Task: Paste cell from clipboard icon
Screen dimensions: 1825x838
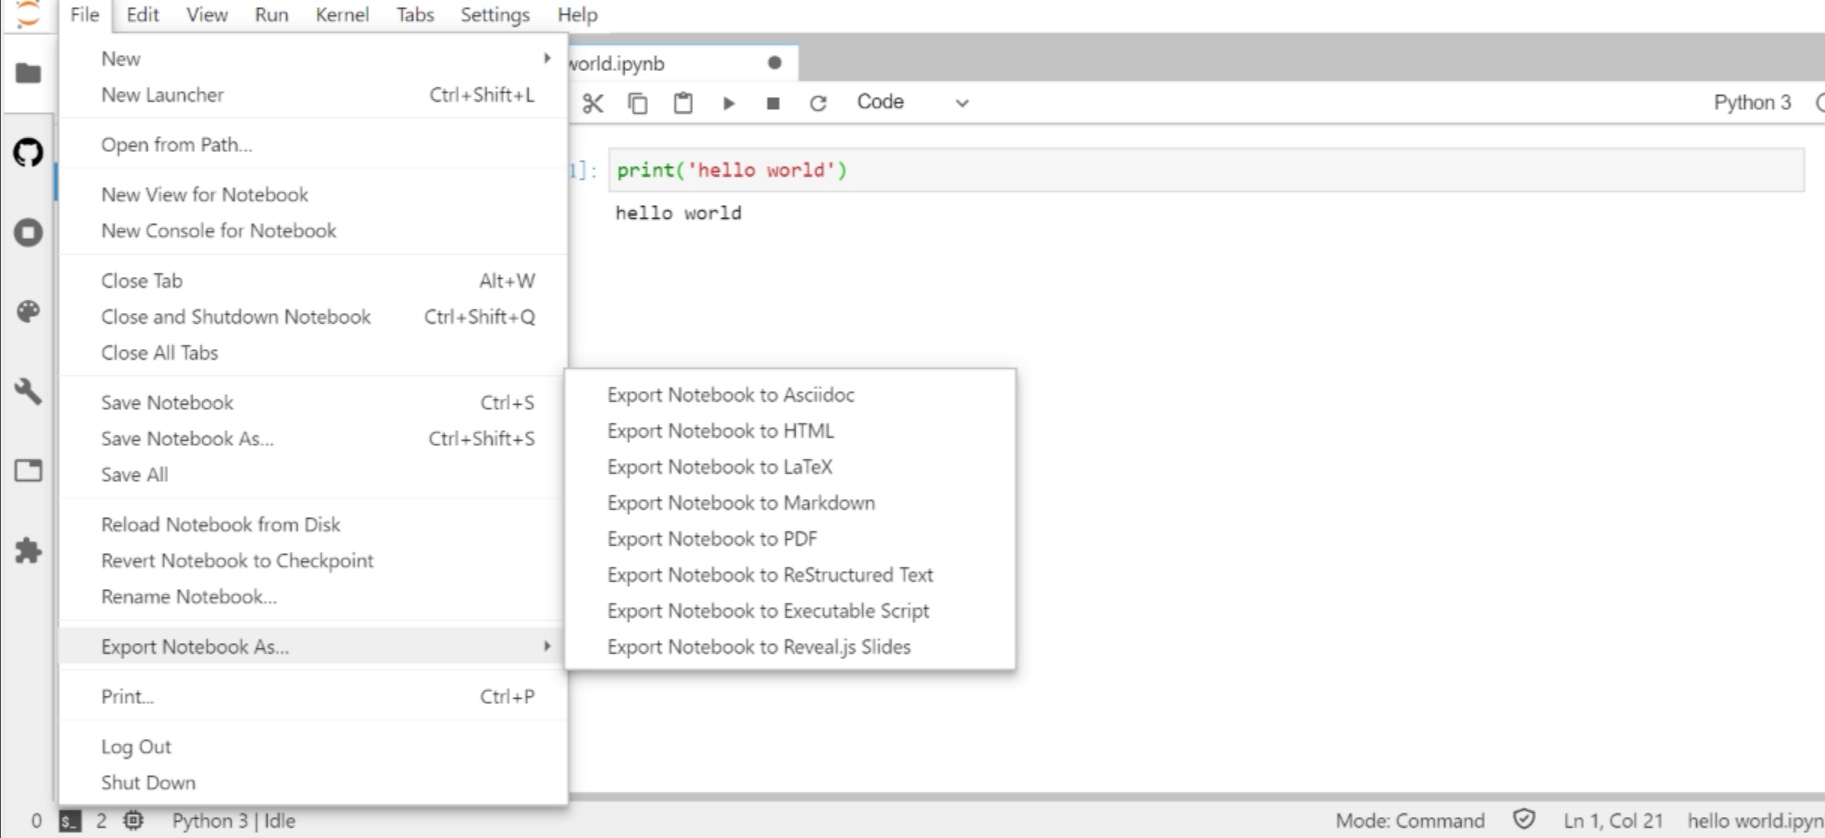Action: [x=683, y=103]
